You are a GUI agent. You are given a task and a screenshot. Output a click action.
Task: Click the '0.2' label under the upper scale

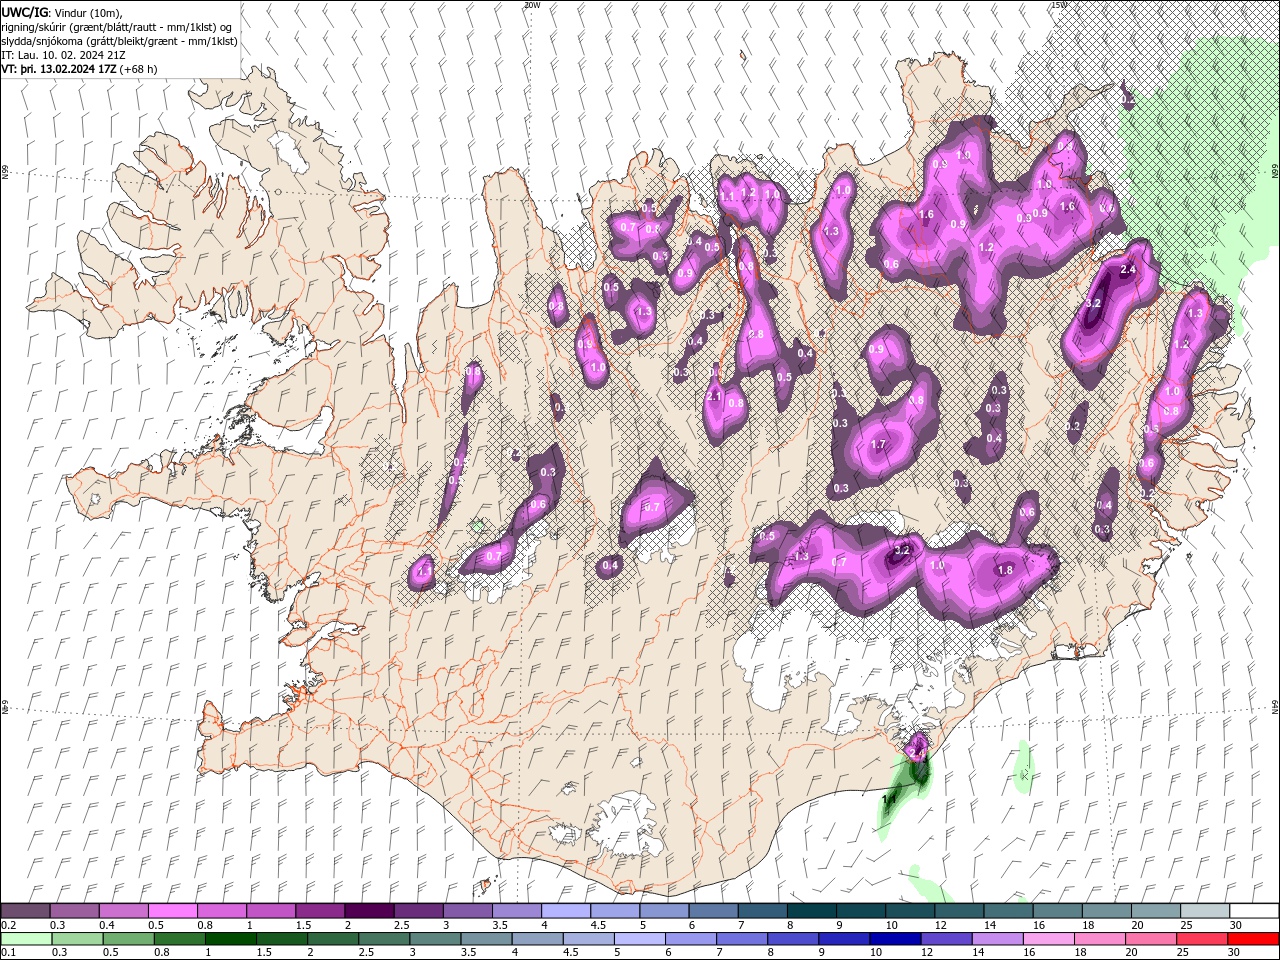pyautogui.click(x=8, y=925)
